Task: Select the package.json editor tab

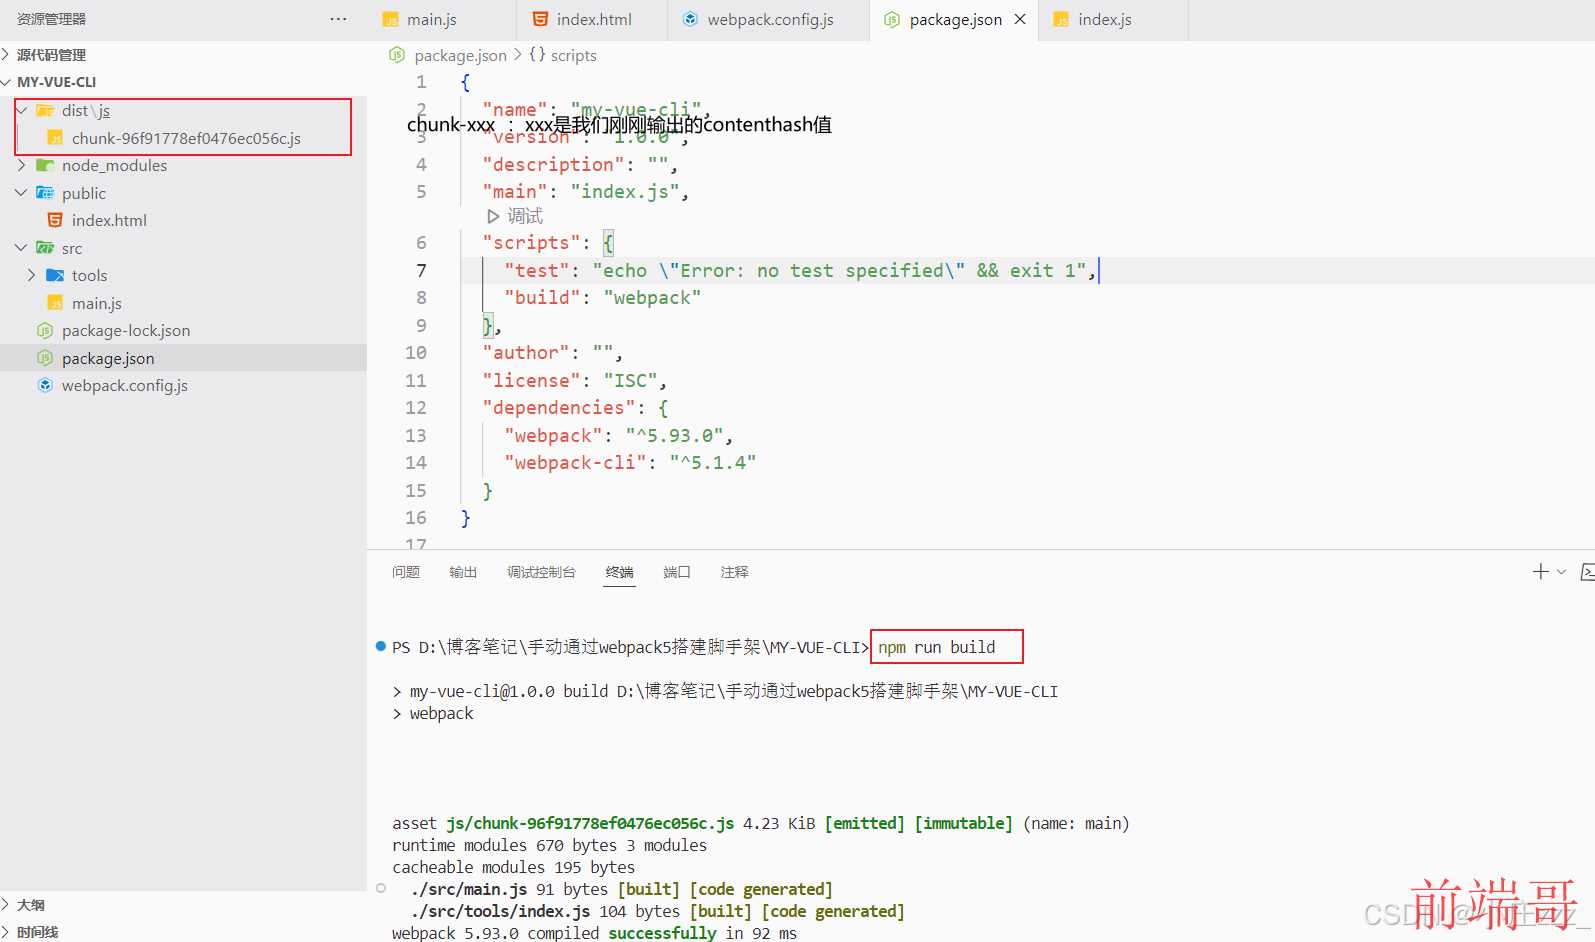Action: (955, 20)
